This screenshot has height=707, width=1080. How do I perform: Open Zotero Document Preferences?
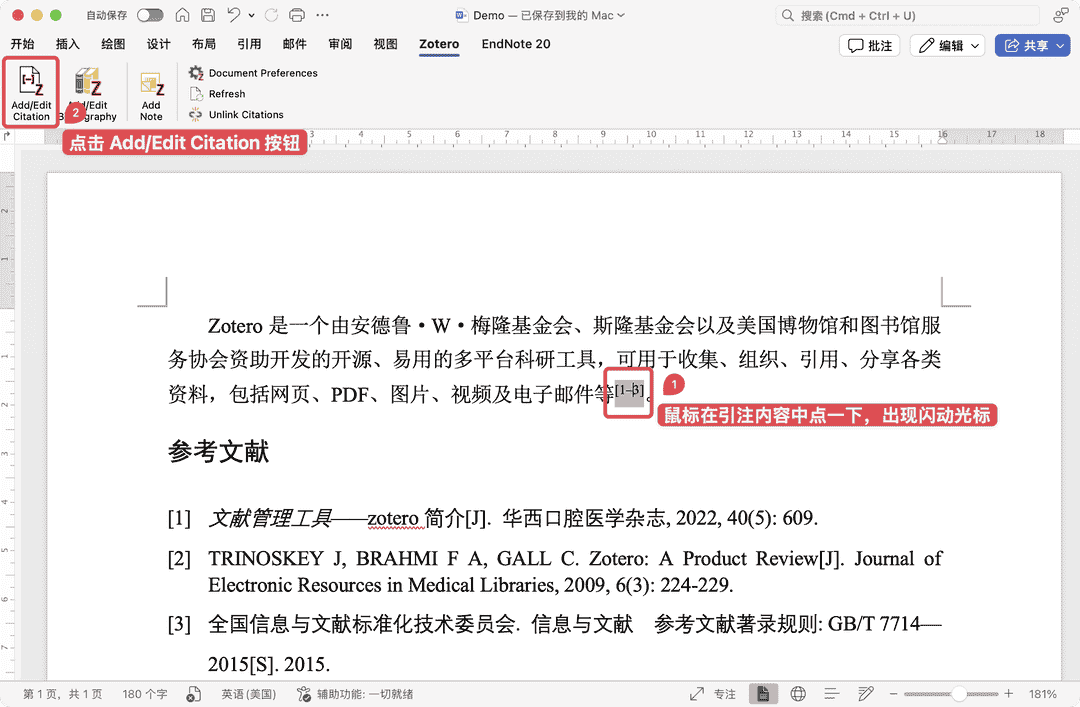(x=262, y=73)
